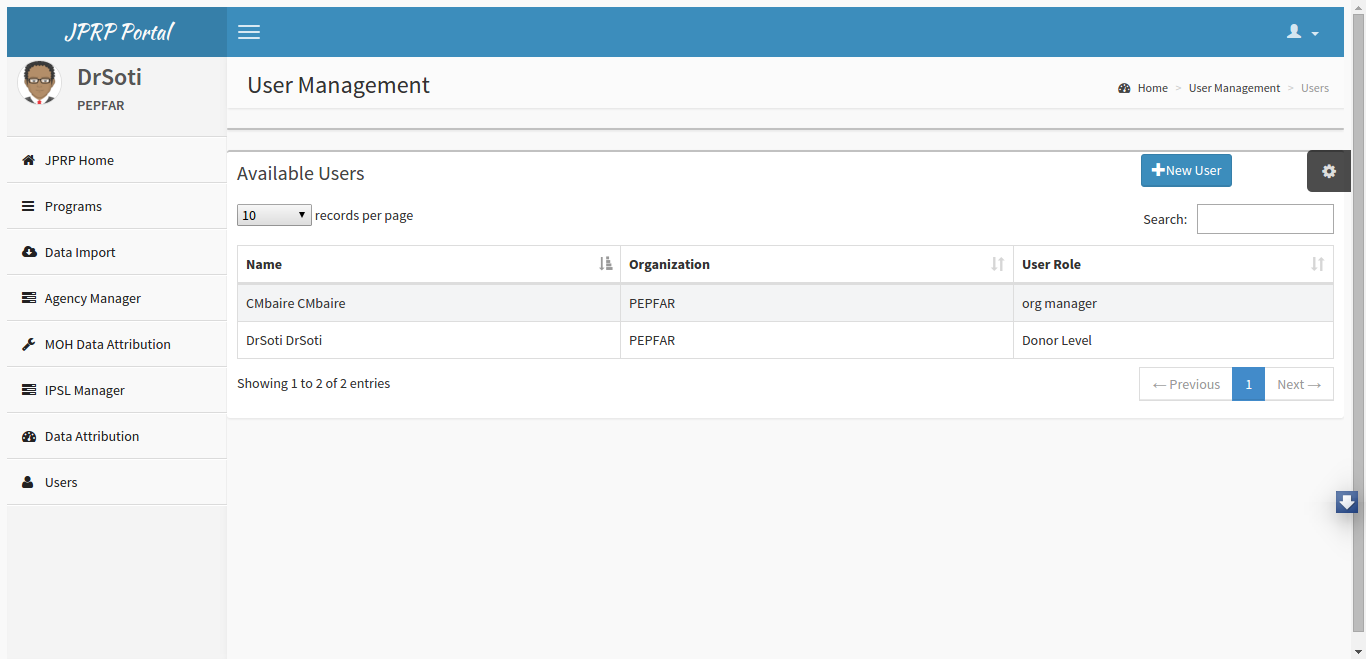Click the person icon beside Users
Image resolution: width=1366 pixels, height=659 pixels.
pyautogui.click(x=28, y=482)
